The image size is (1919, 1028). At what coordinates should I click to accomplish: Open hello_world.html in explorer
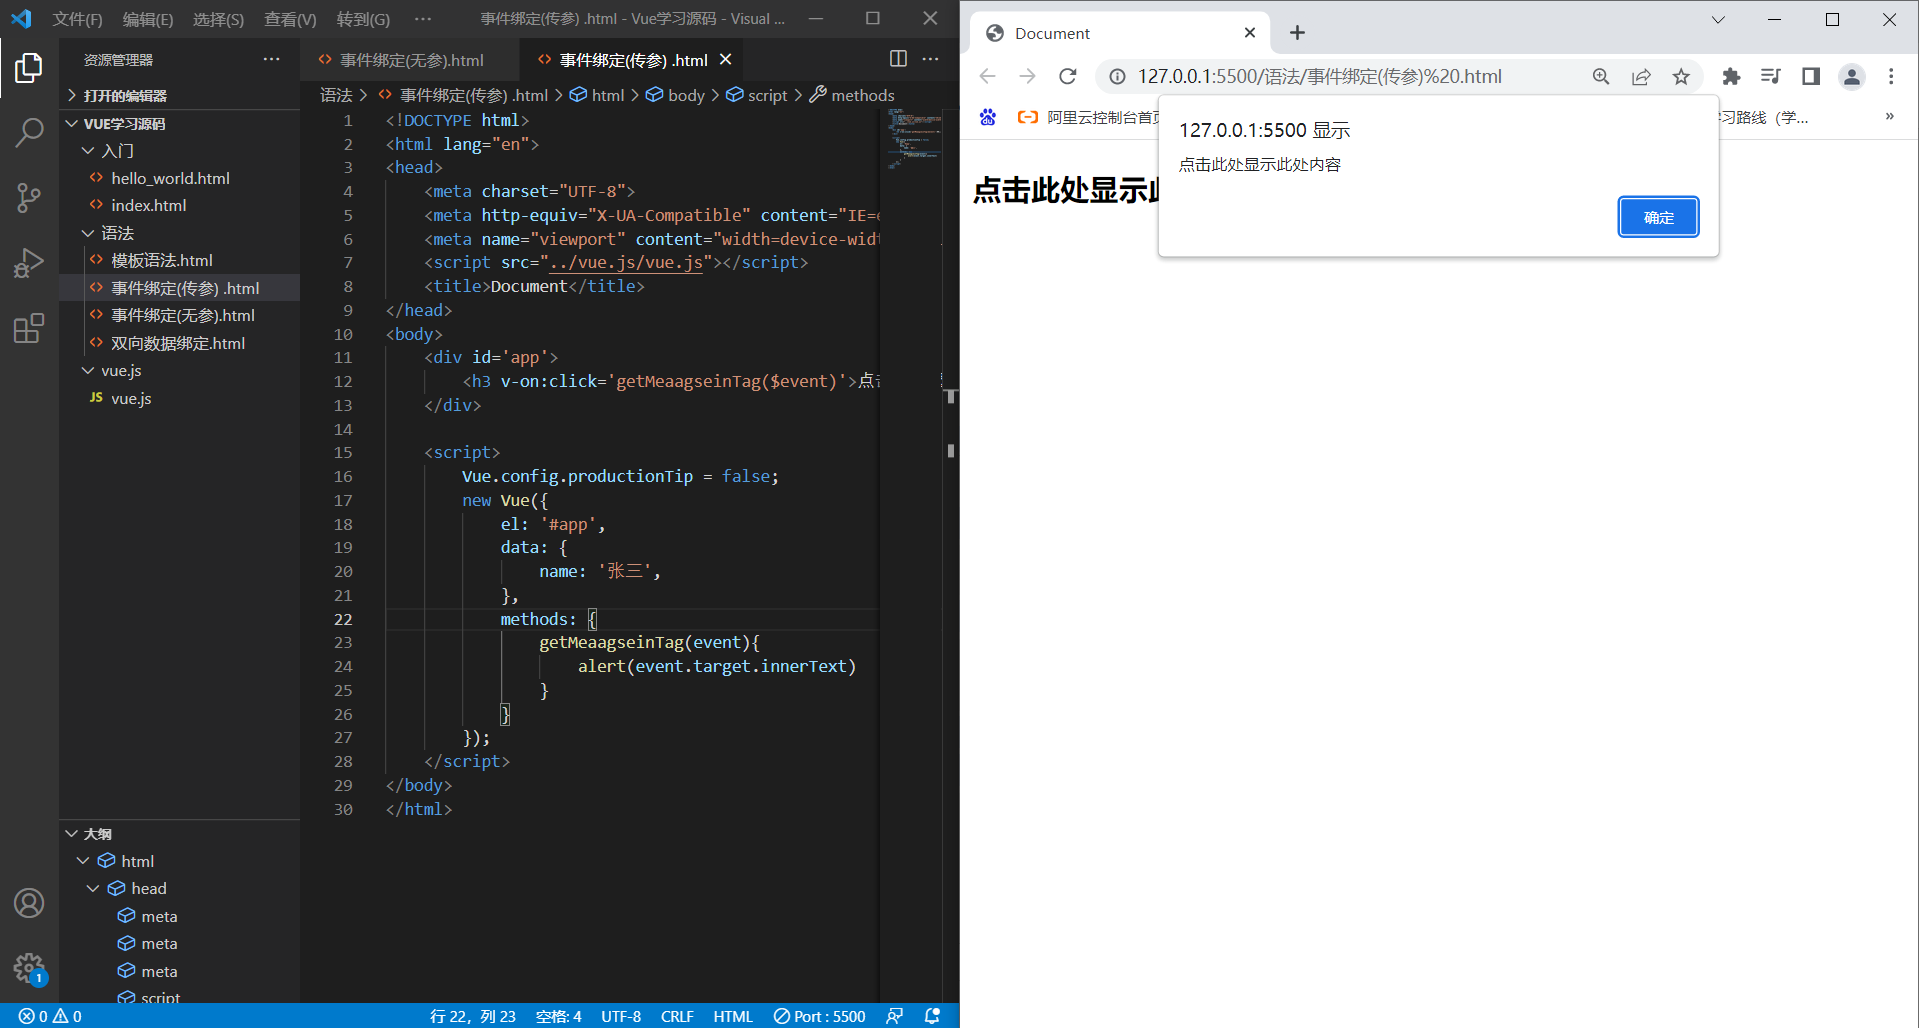(170, 178)
